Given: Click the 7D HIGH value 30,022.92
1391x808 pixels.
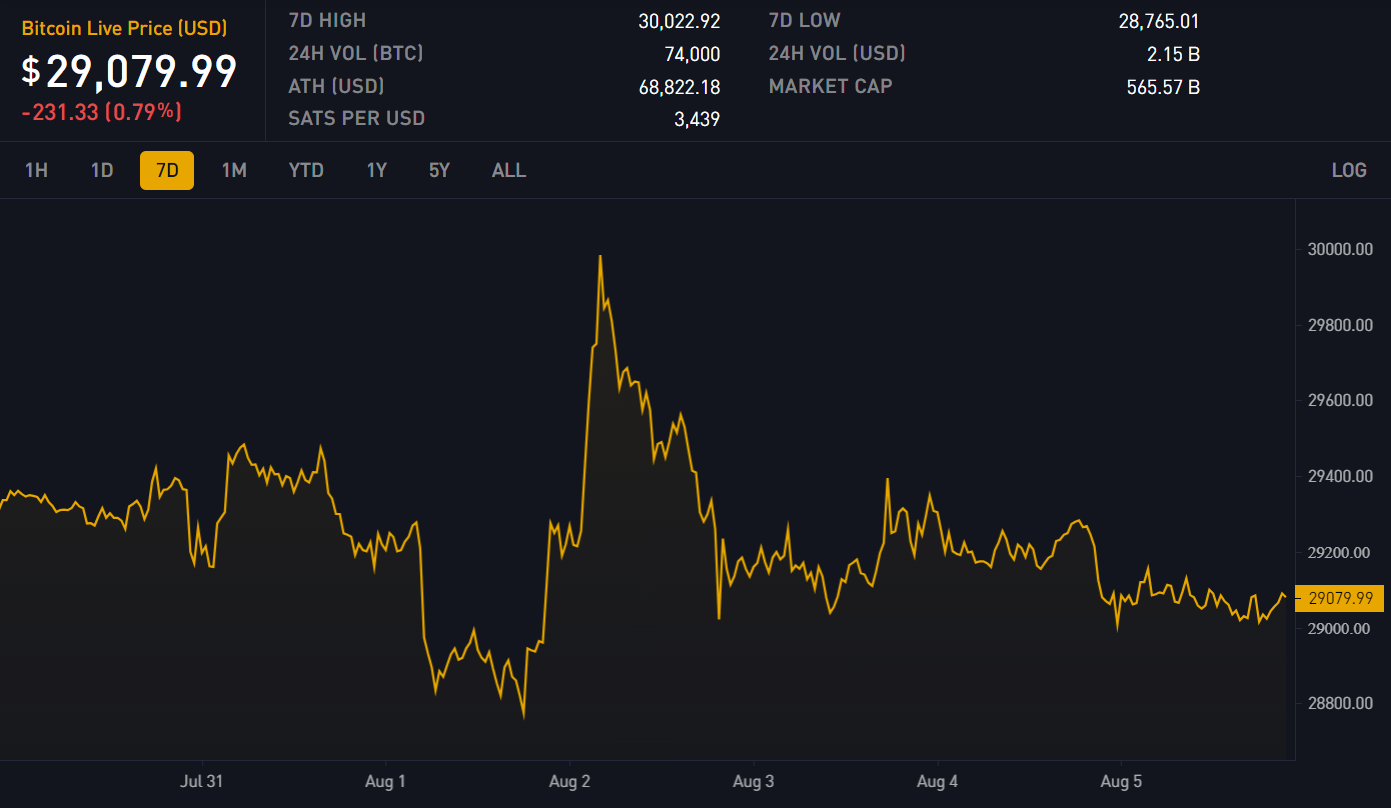Looking at the screenshot, I should [679, 21].
